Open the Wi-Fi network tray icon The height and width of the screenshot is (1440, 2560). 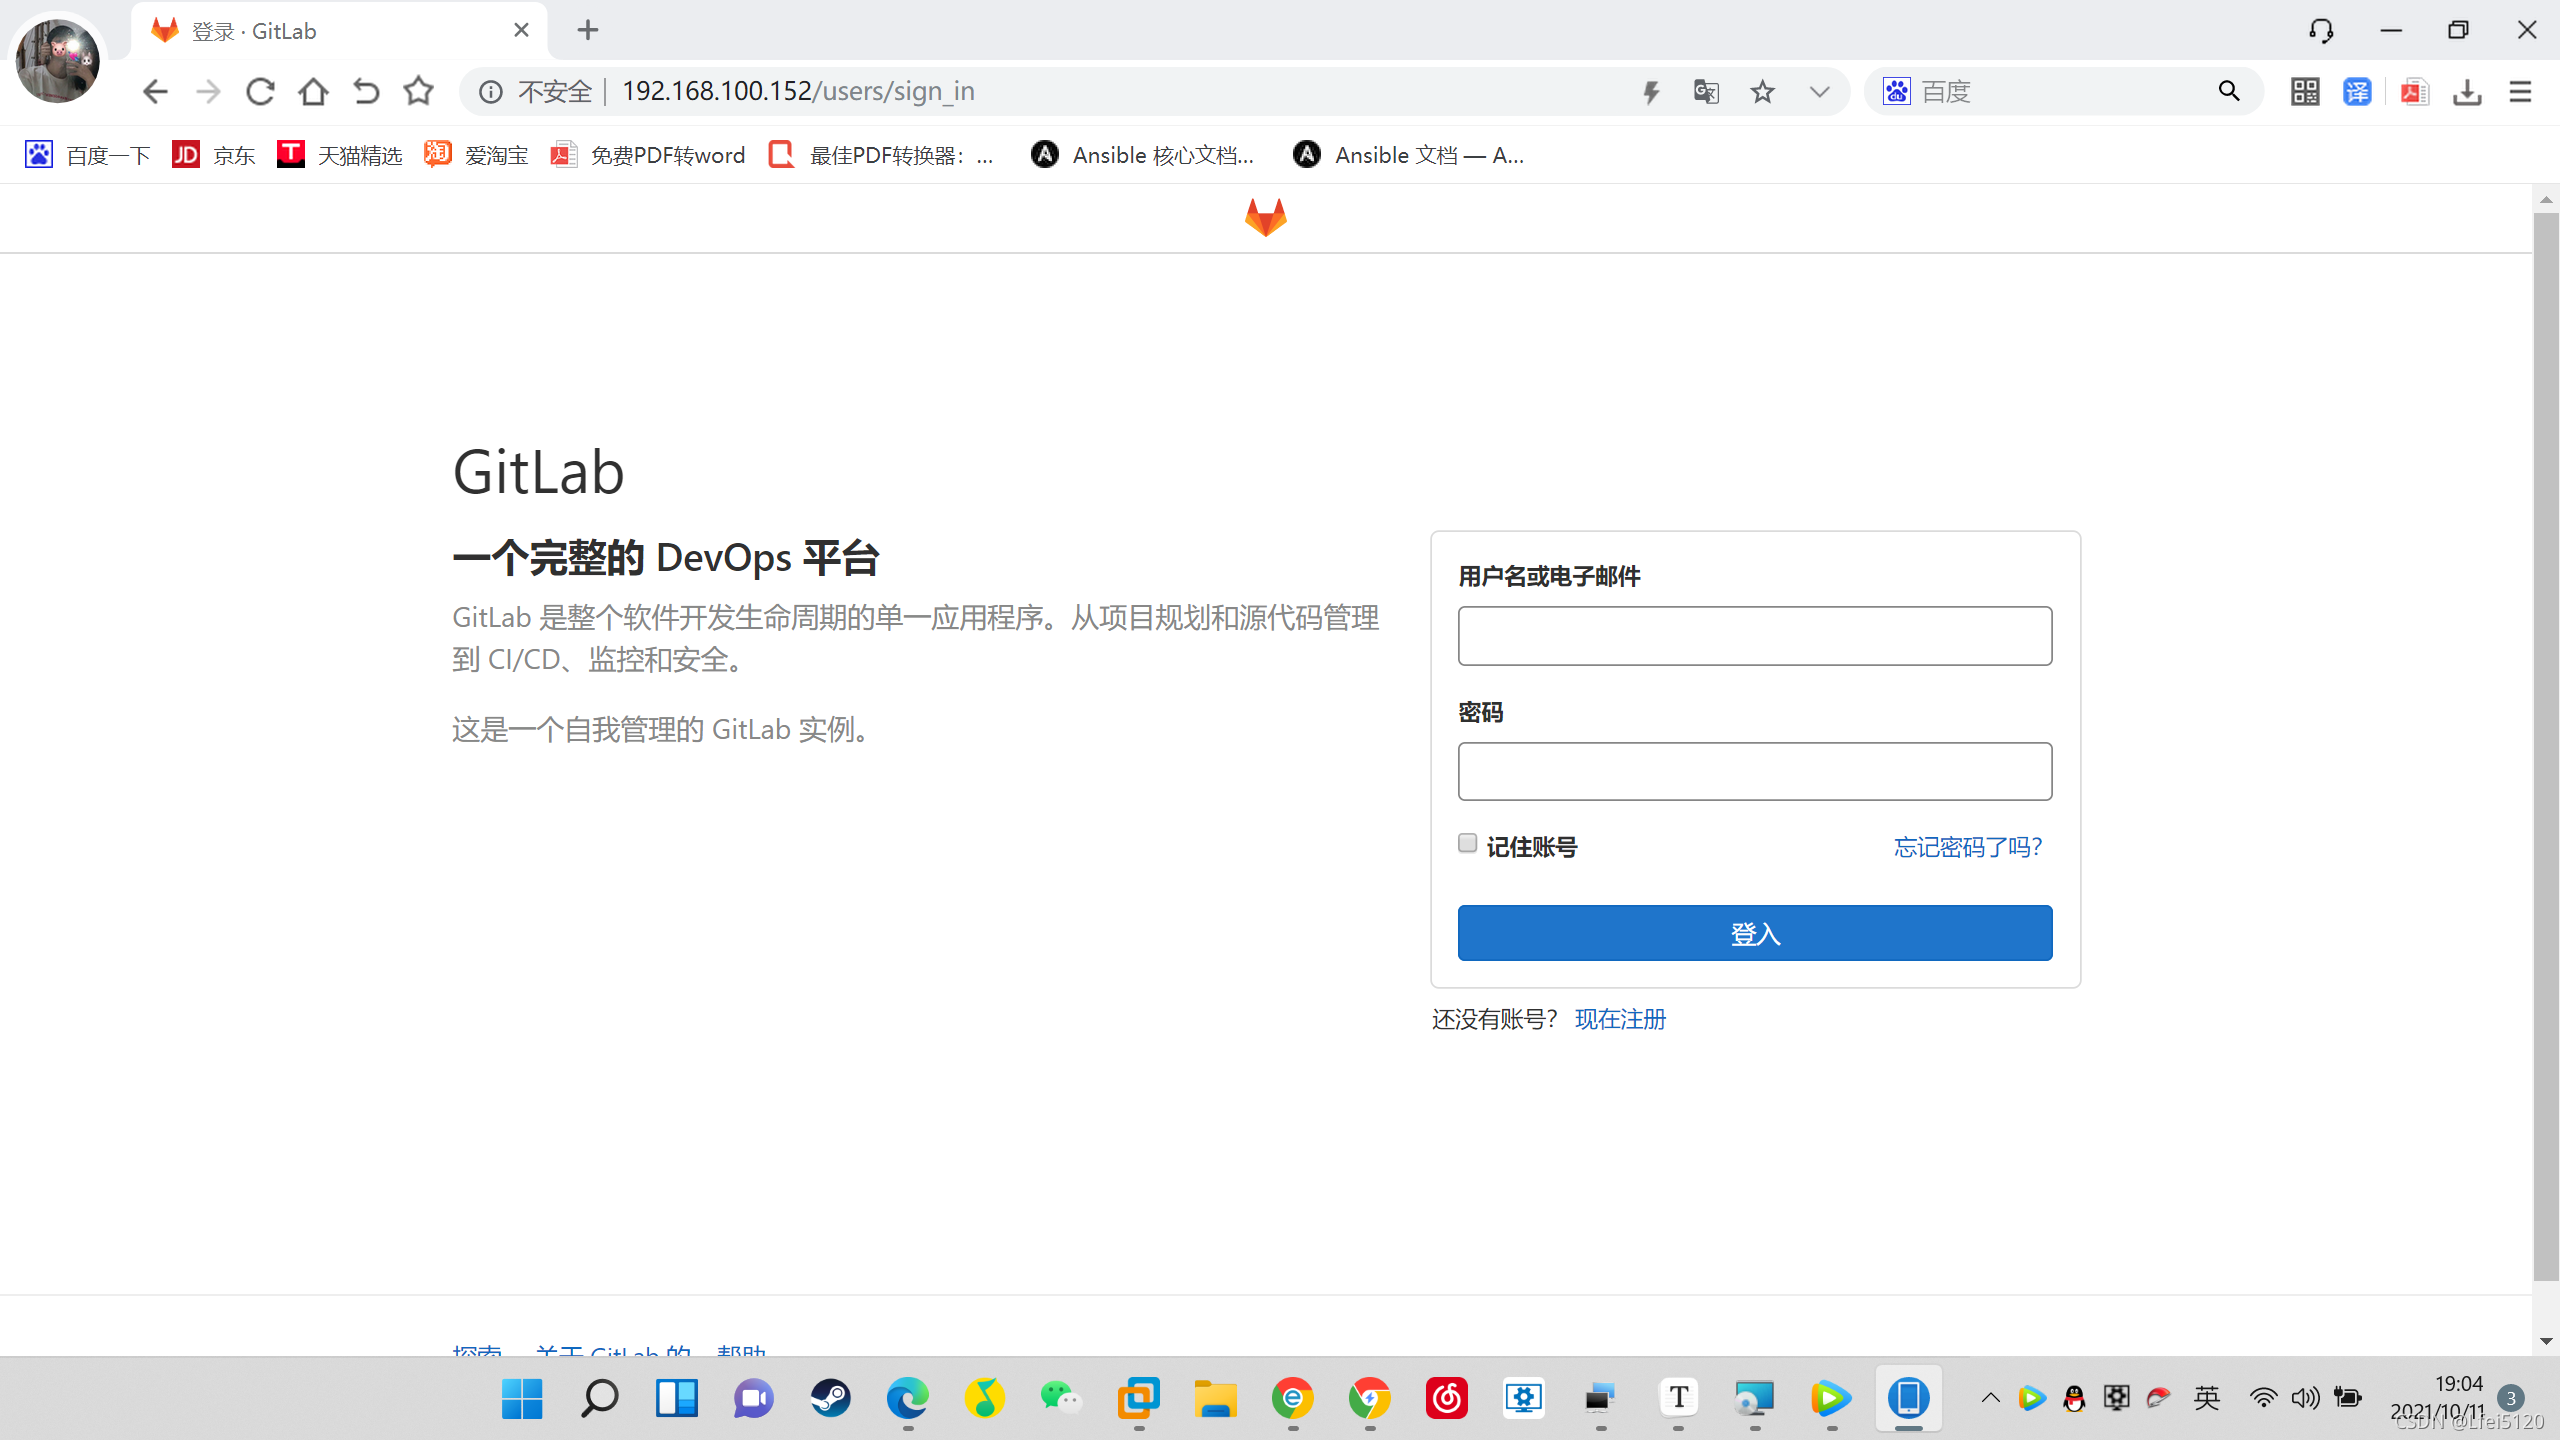pos(2263,1398)
